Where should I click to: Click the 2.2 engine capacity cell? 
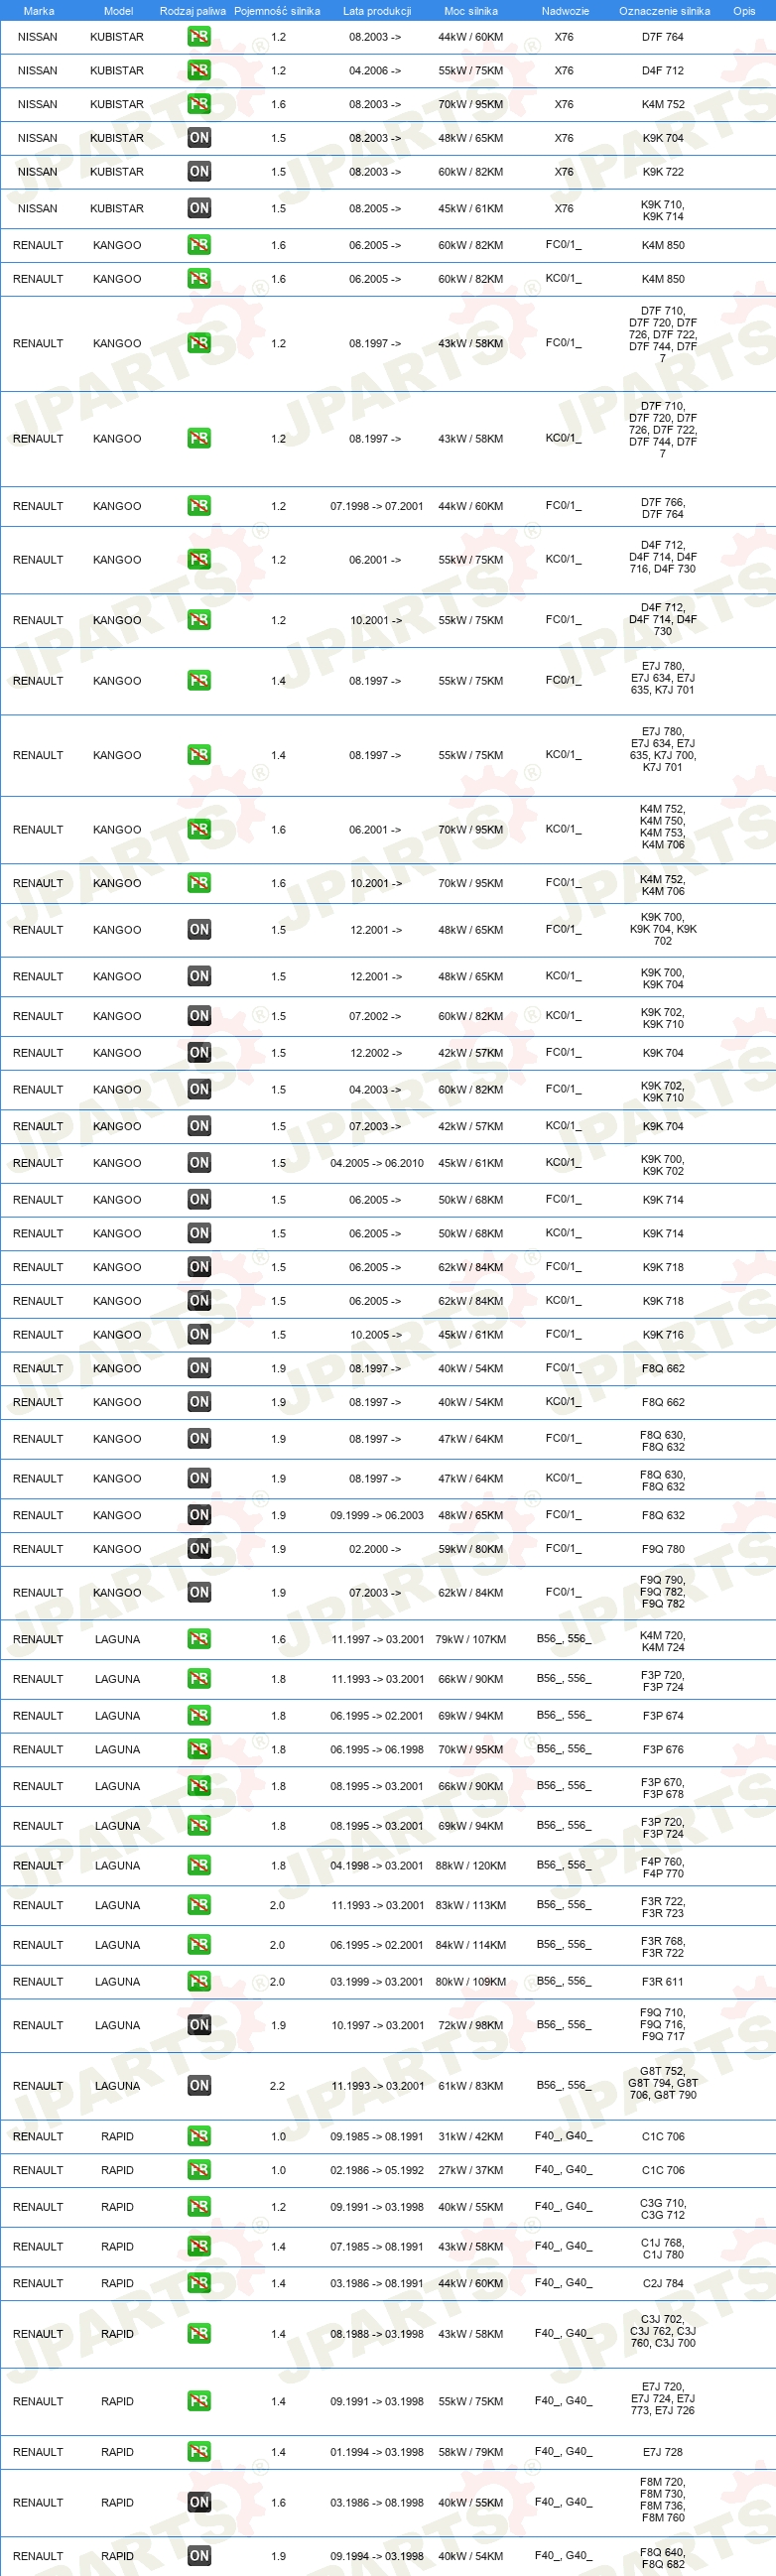[277, 2086]
